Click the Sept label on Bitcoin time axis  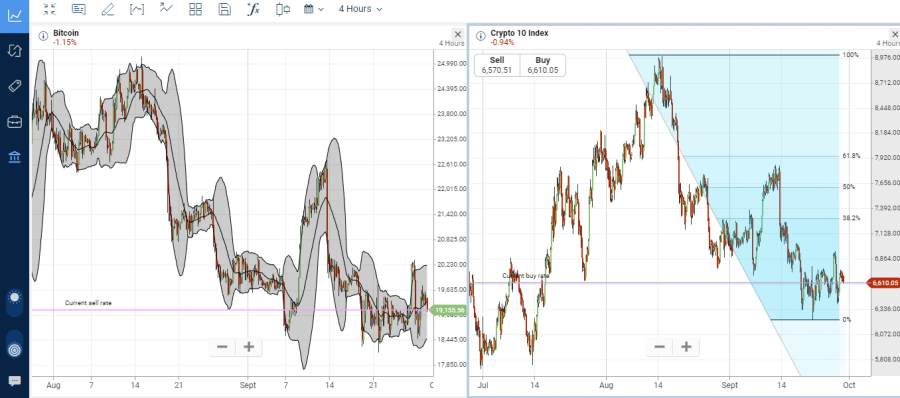(248, 385)
